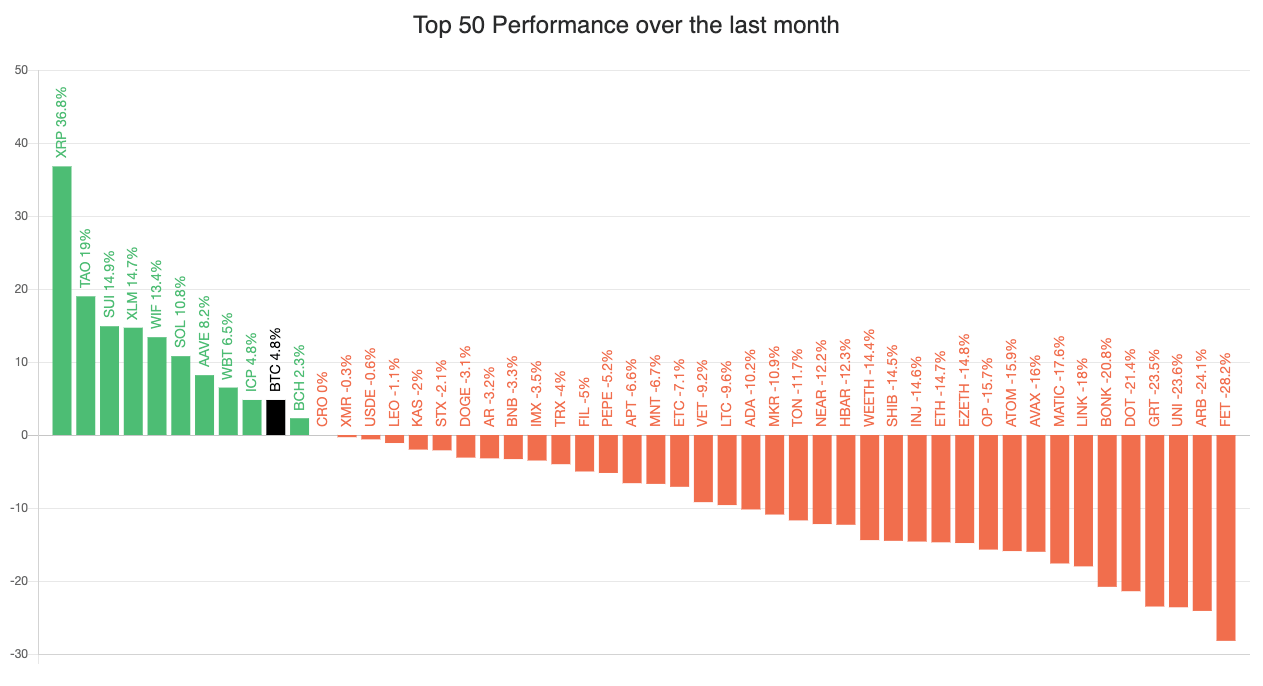The image size is (1263, 686).
Task: Select the BCH green bar
Action: pyautogui.click(x=300, y=426)
